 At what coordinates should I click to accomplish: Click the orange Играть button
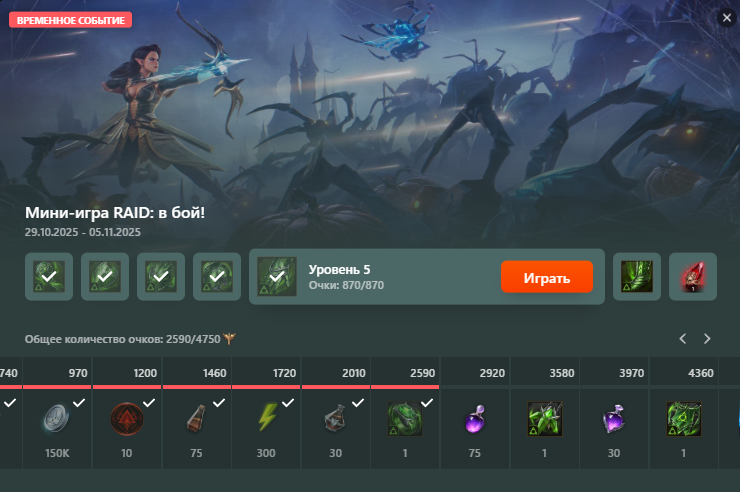click(x=547, y=277)
